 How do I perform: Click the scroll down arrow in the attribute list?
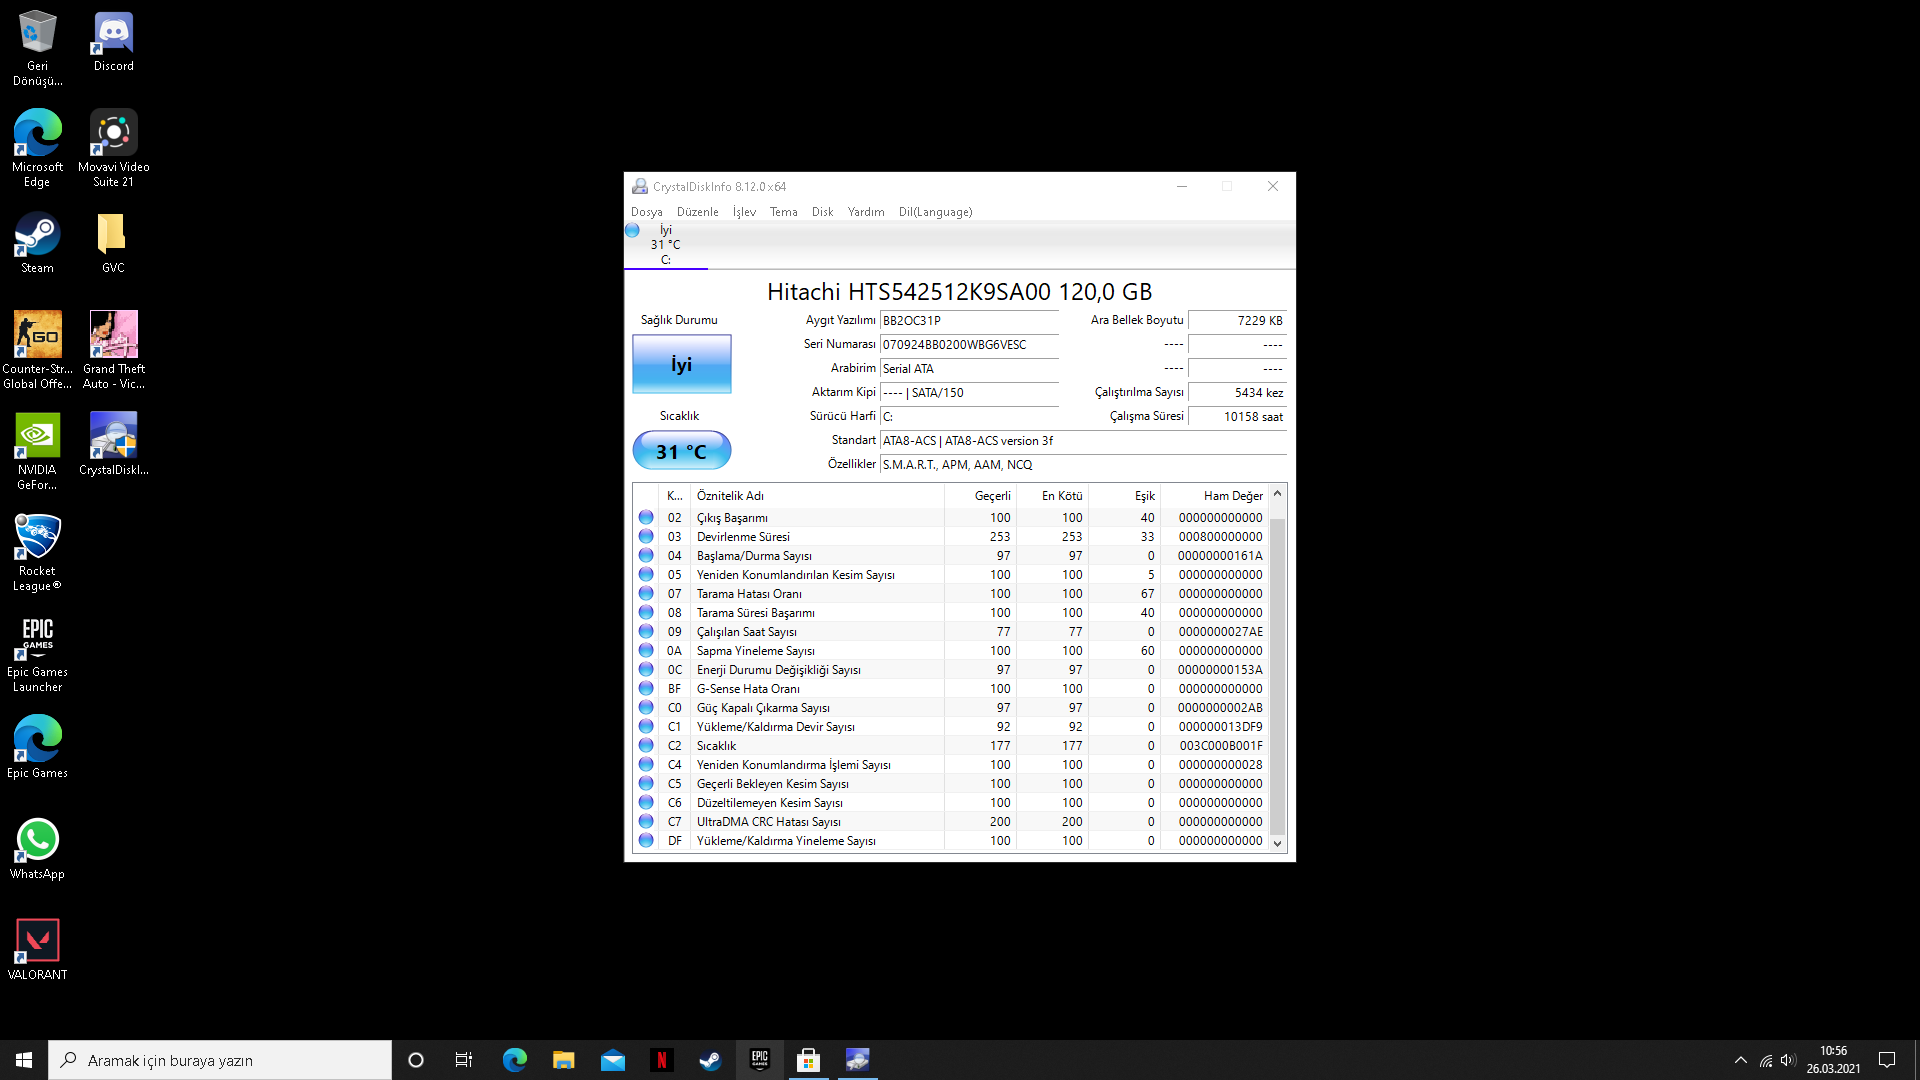coord(1277,843)
